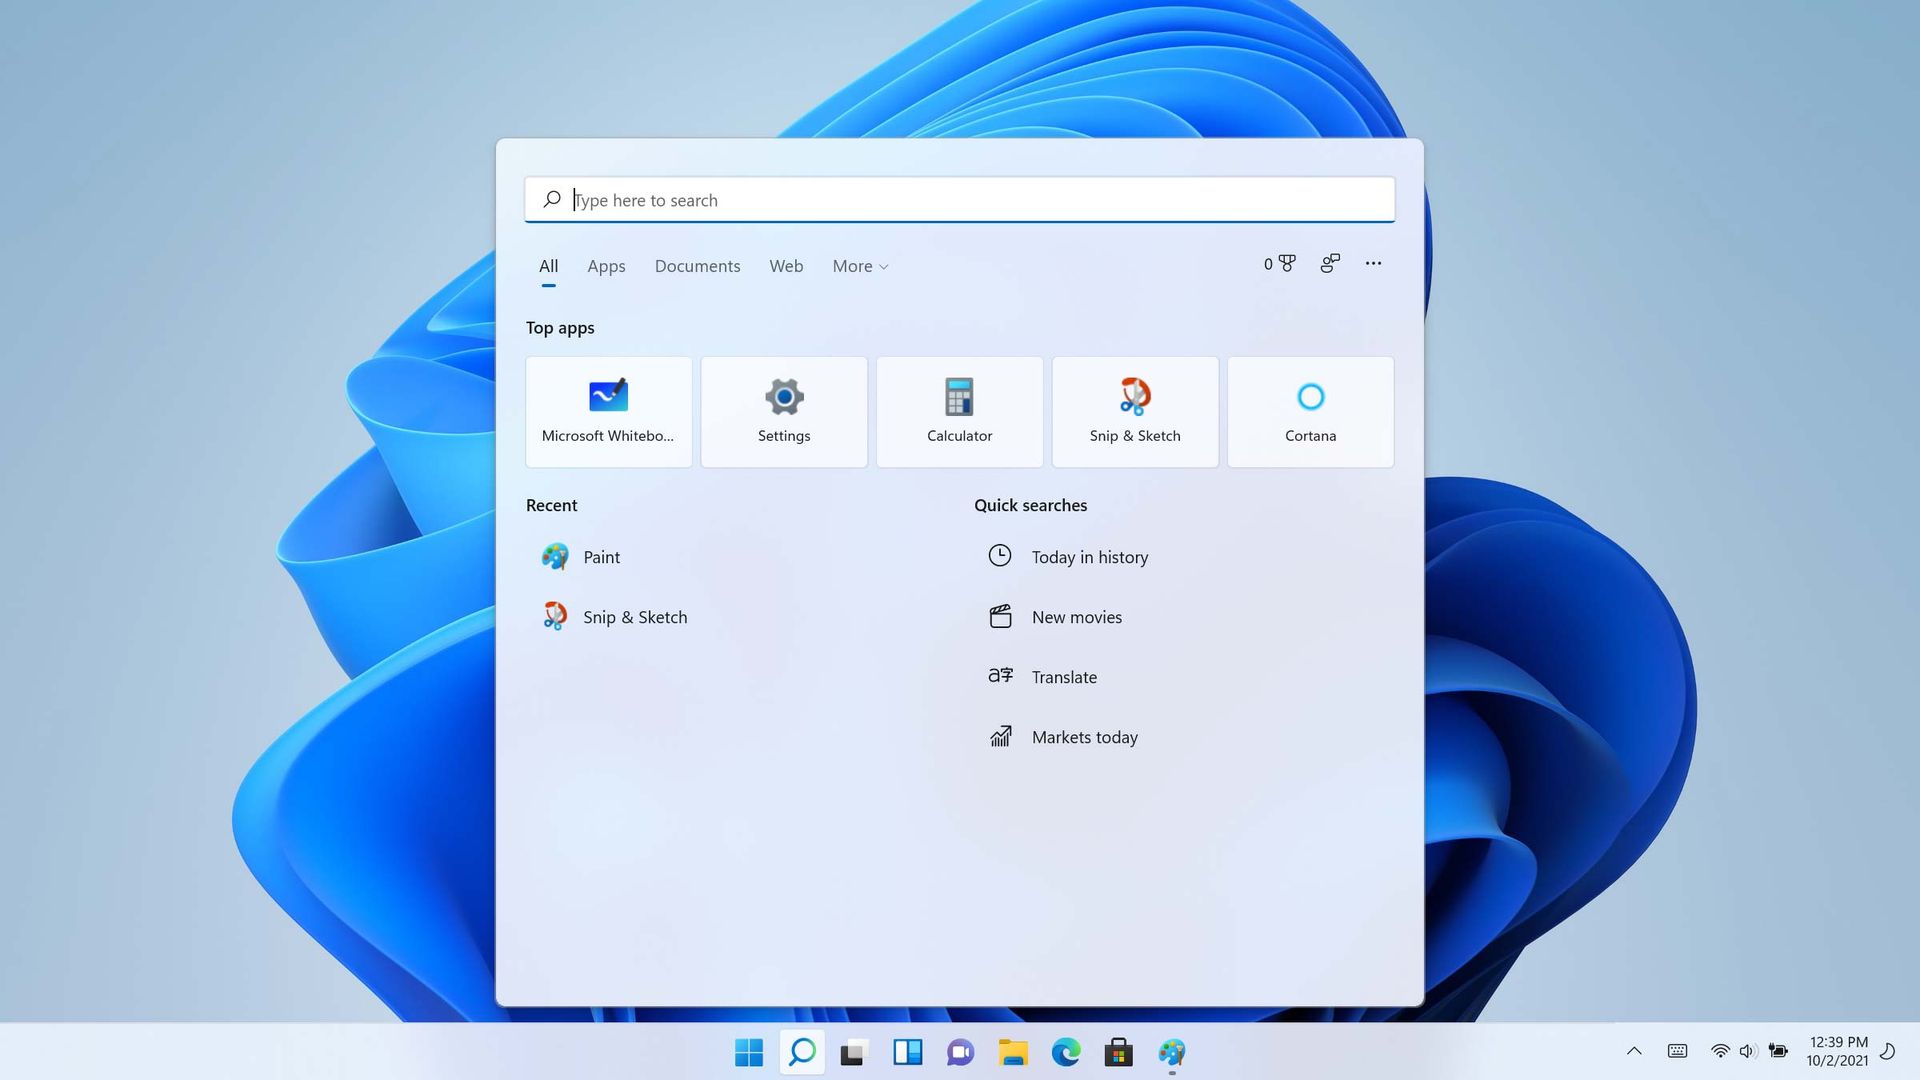Click the search input field
1920x1080 pixels.
point(960,199)
